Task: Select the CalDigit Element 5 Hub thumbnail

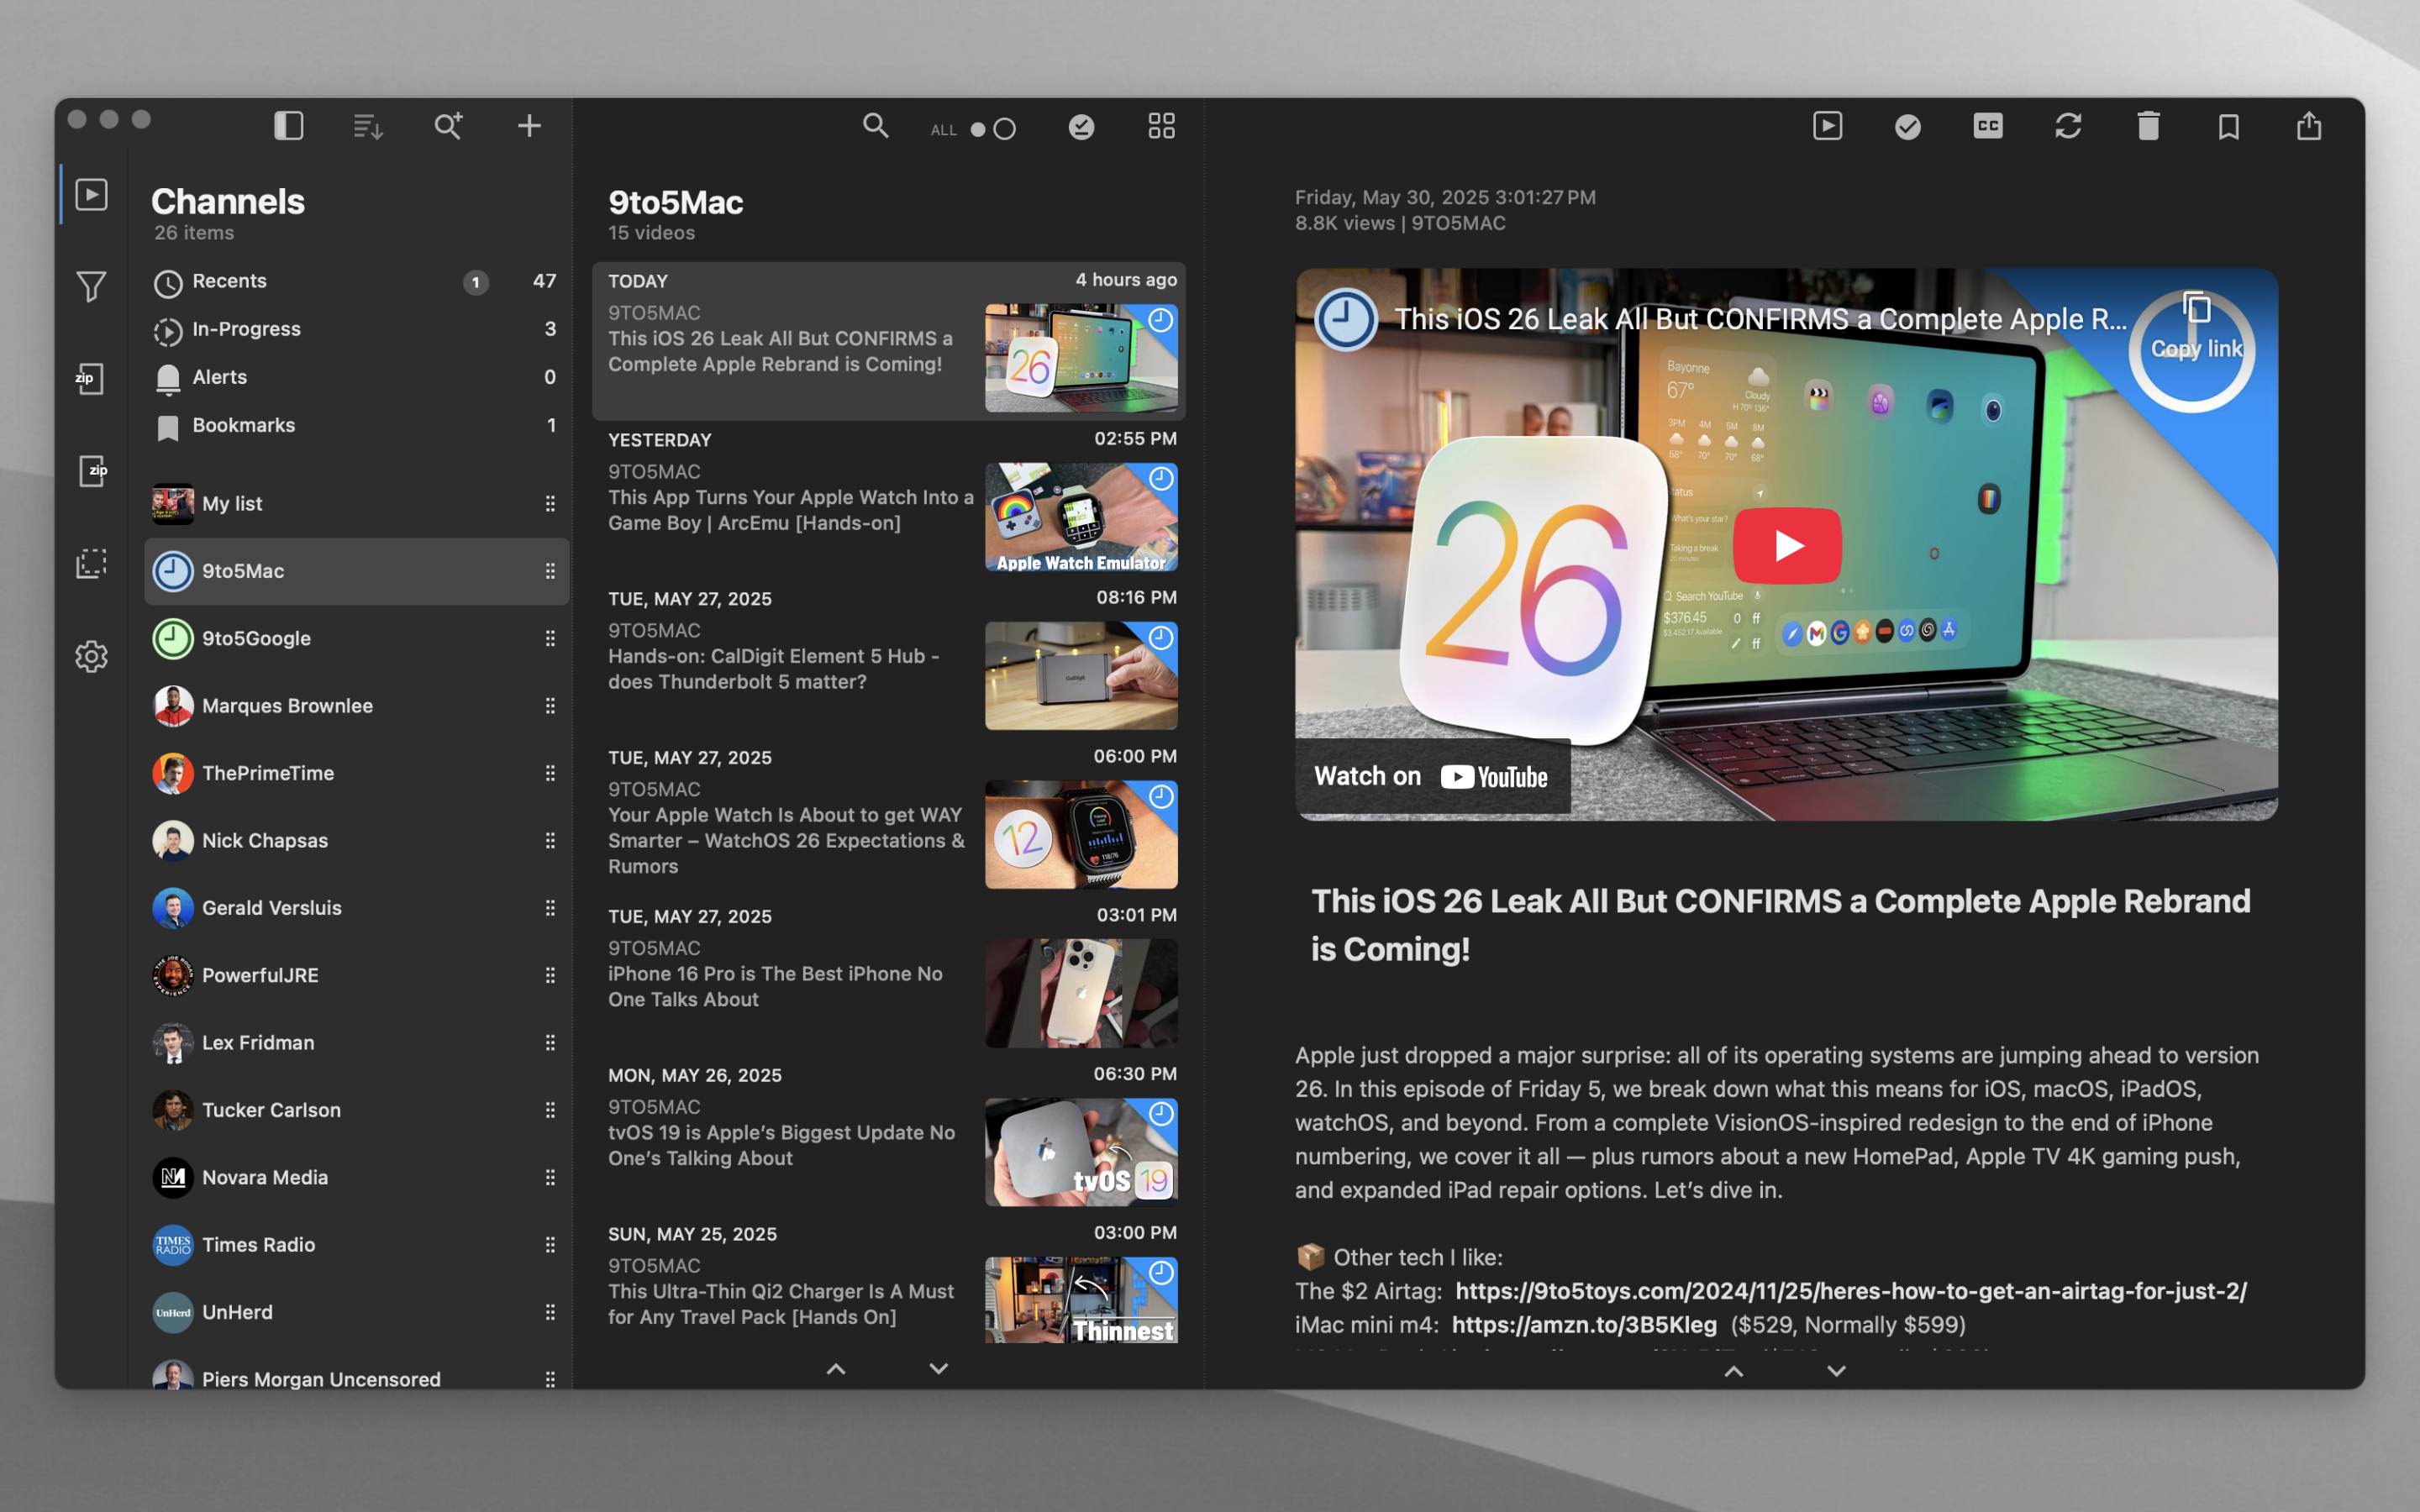Action: point(1080,676)
